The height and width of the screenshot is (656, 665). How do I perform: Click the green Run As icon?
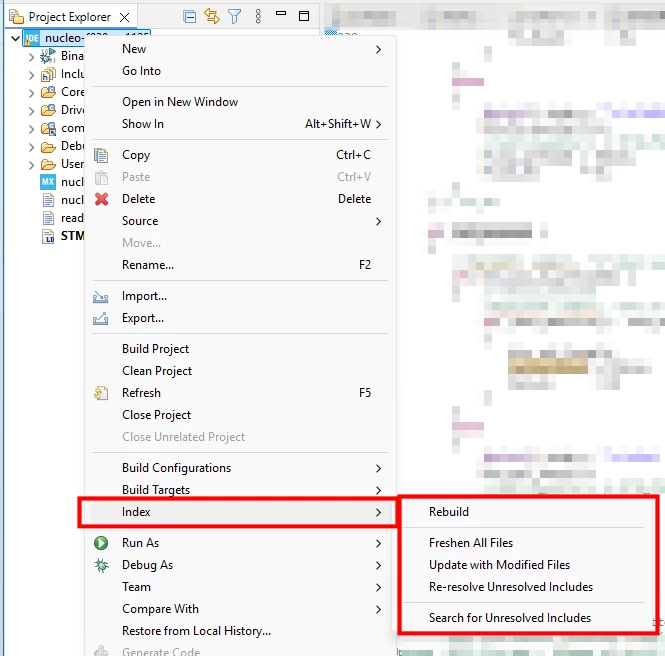pos(101,543)
